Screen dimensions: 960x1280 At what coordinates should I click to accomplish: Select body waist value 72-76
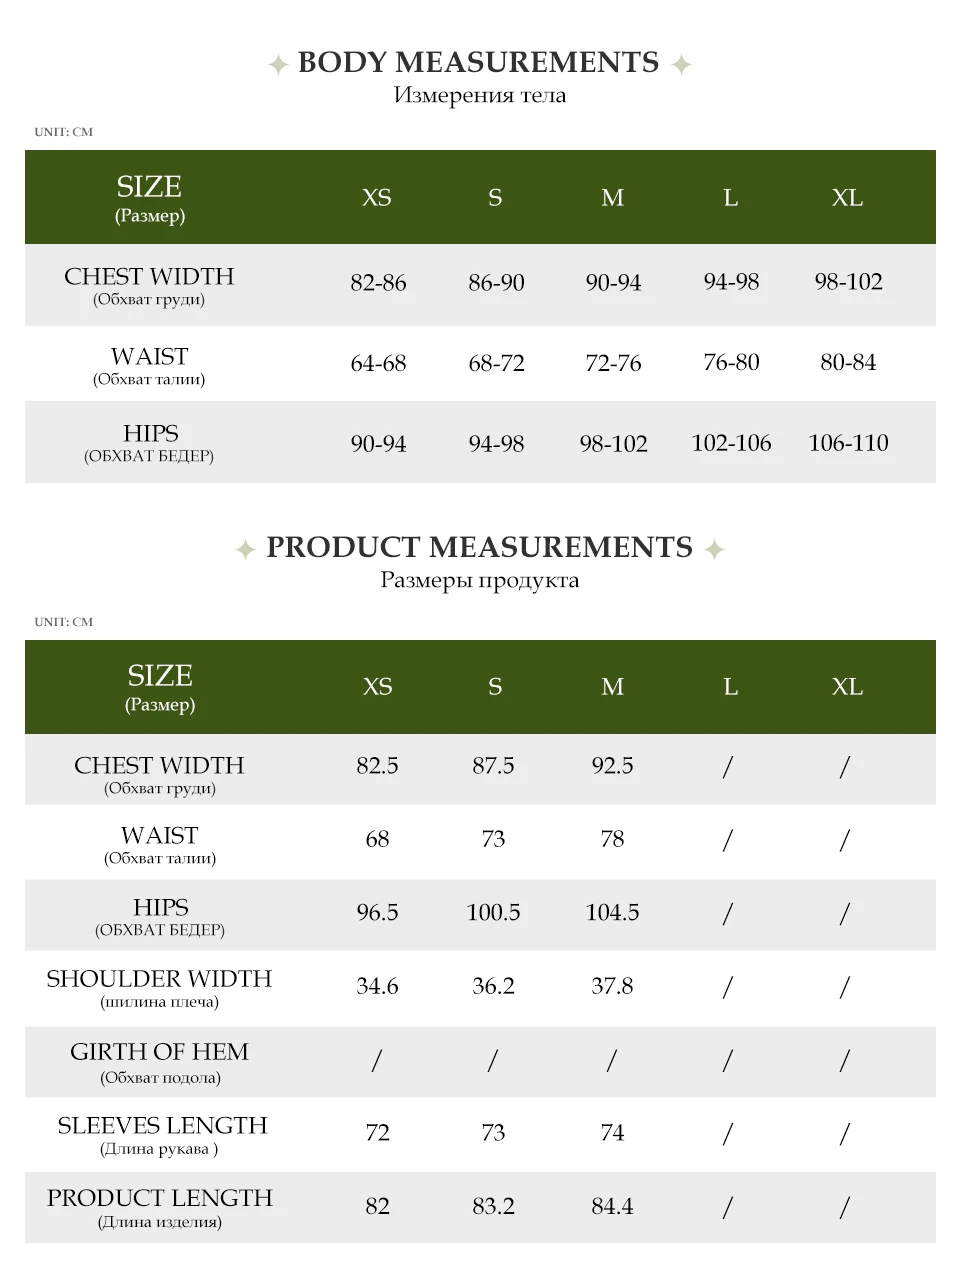[613, 363]
